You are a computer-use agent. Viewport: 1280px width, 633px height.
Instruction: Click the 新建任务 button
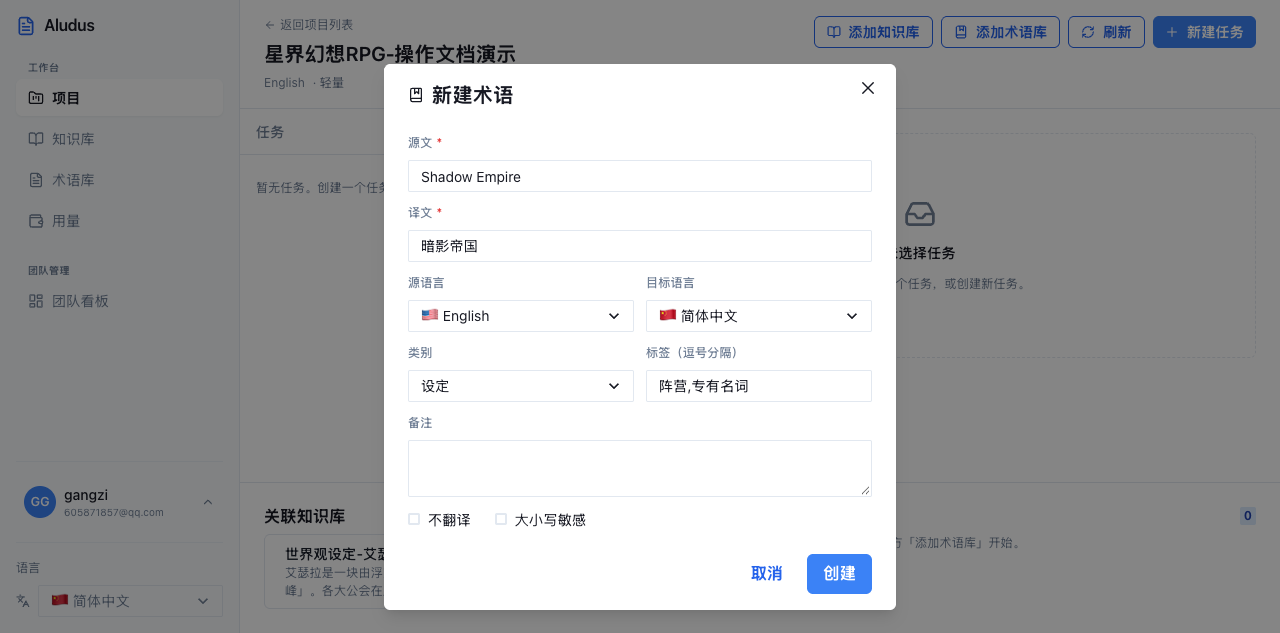(1204, 32)
